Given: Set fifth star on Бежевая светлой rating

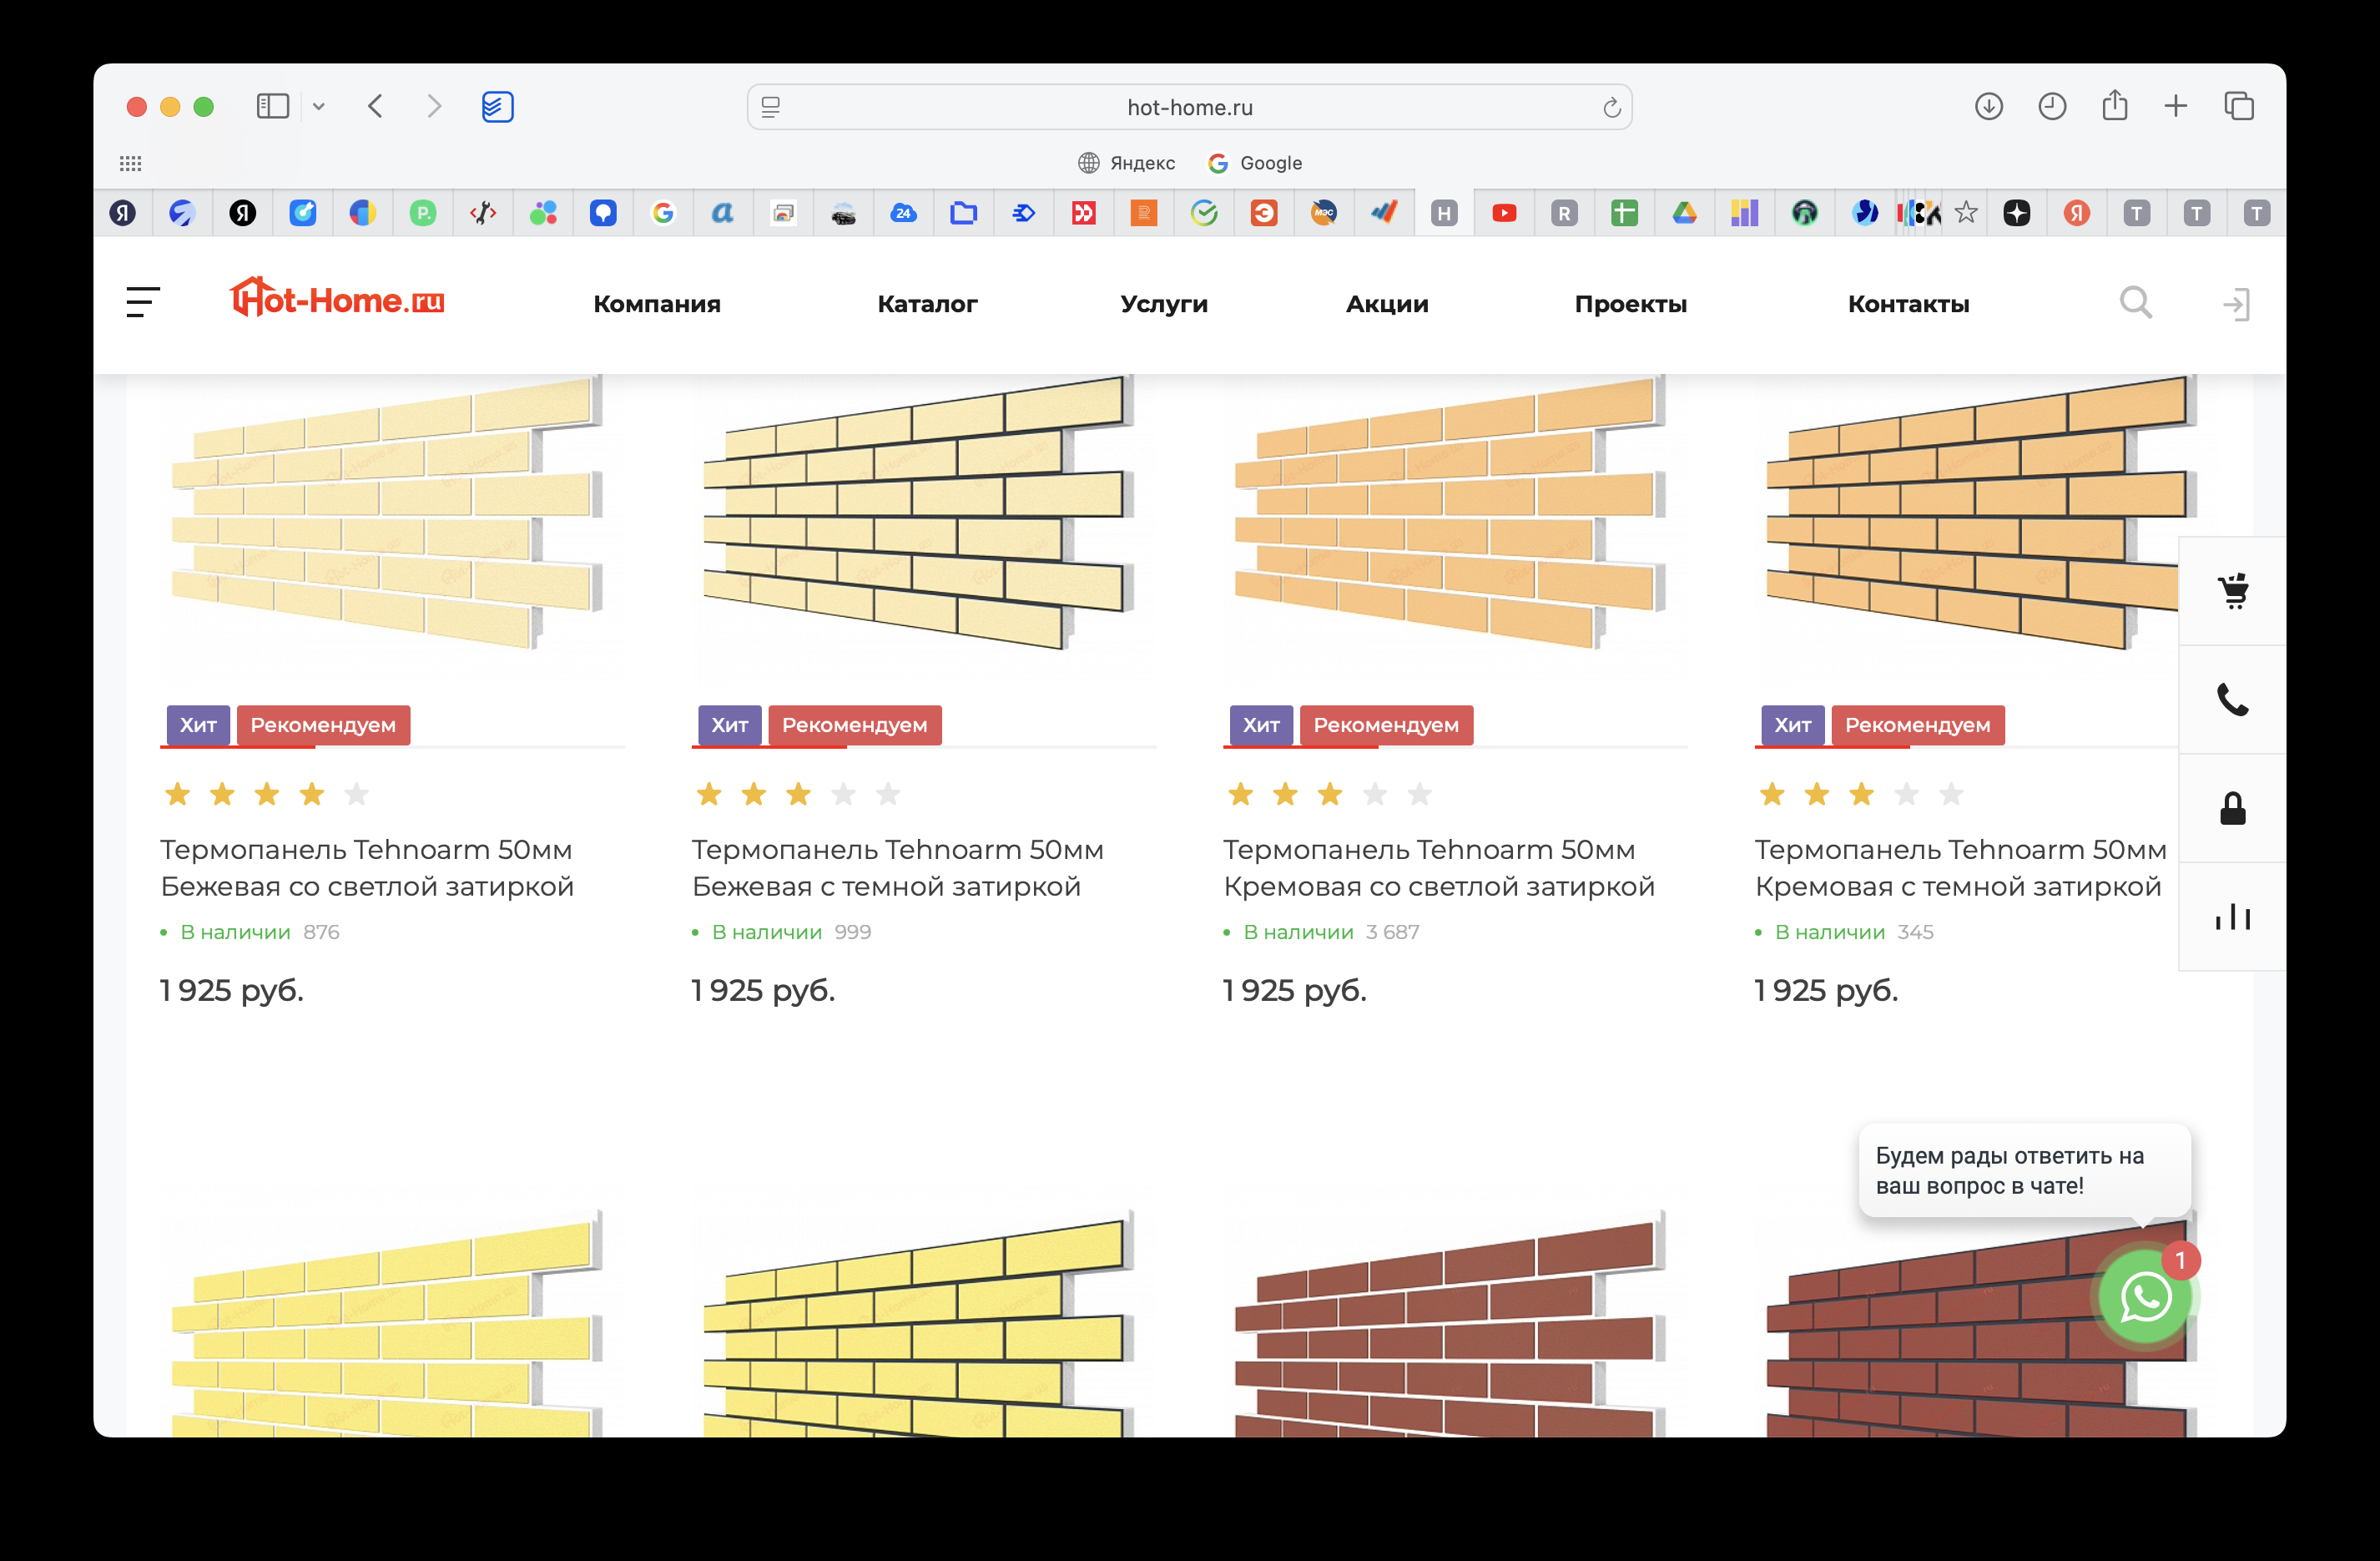Looking at the screenshot, I should pyautogui.click(x=357, y=794).
